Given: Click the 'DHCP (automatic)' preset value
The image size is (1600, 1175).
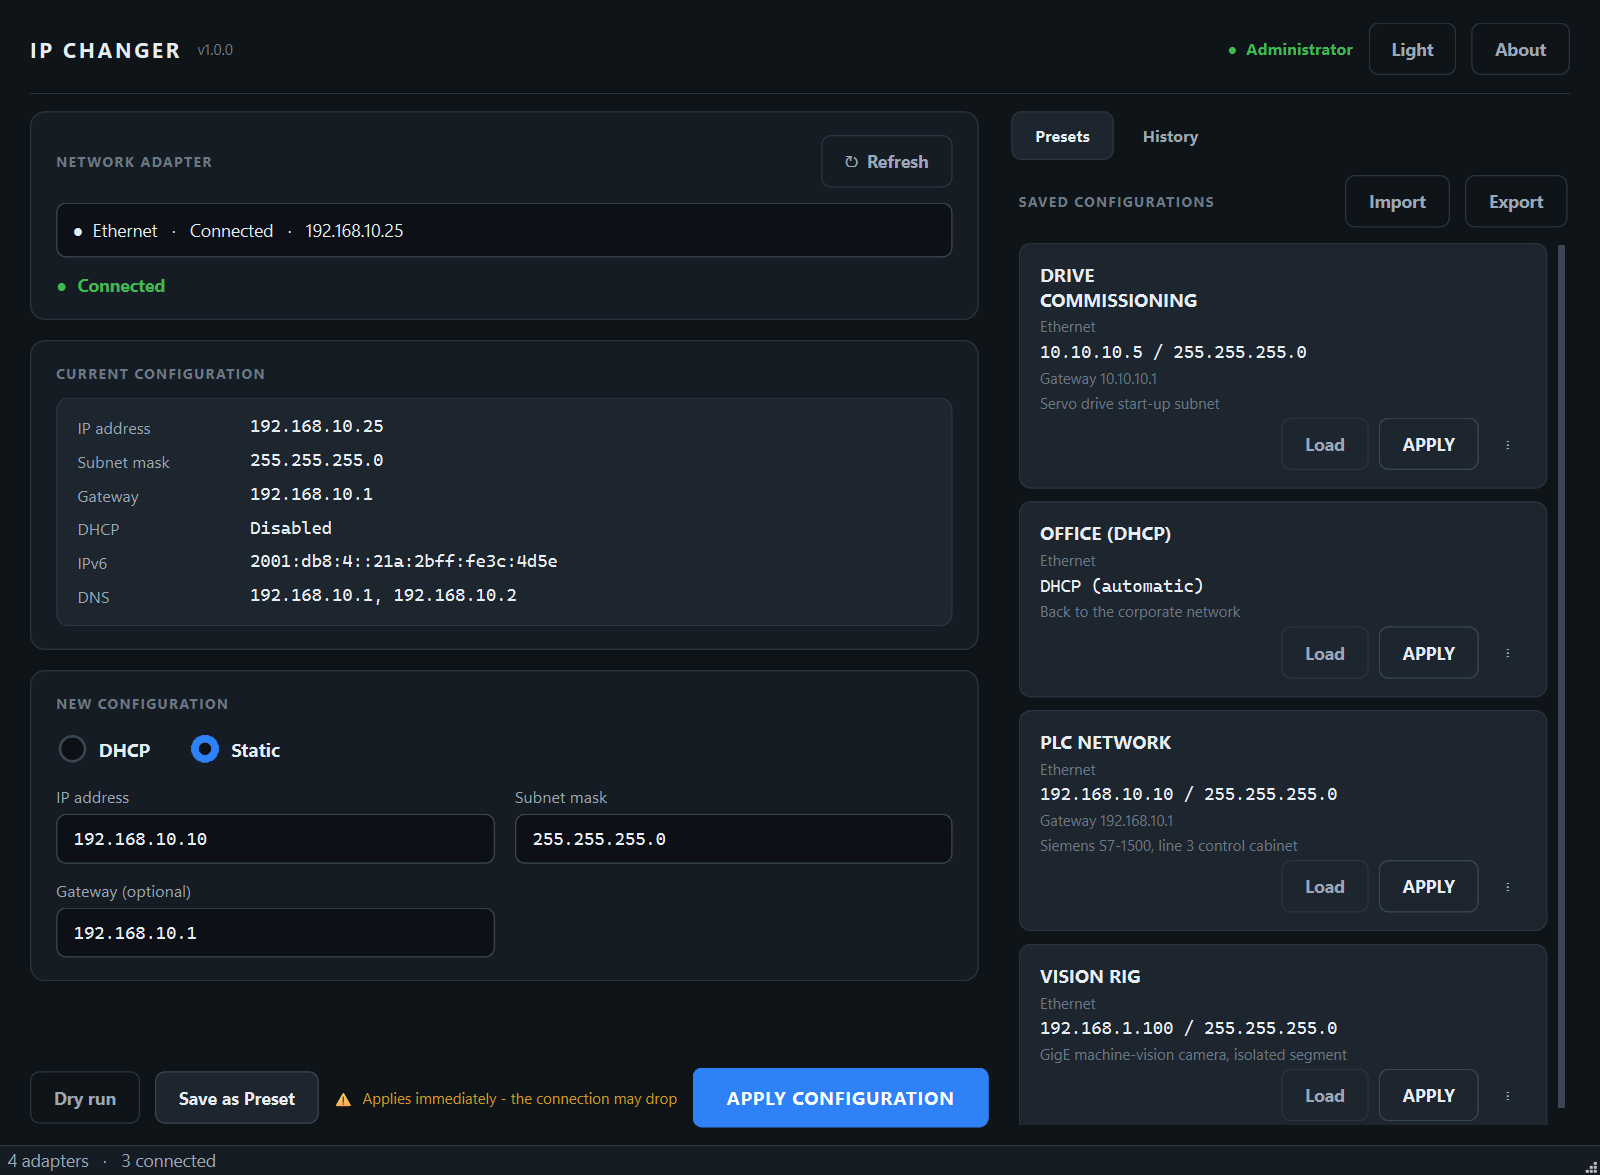Looking at the screenshot, I should point(1121,586).
